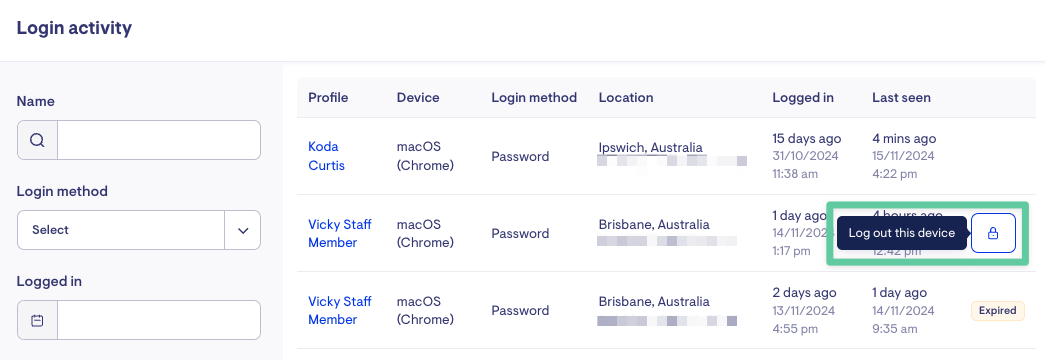Screen dimensions: 1045x360
Task: Click the Login method column header
Action: tap(534, 97)
